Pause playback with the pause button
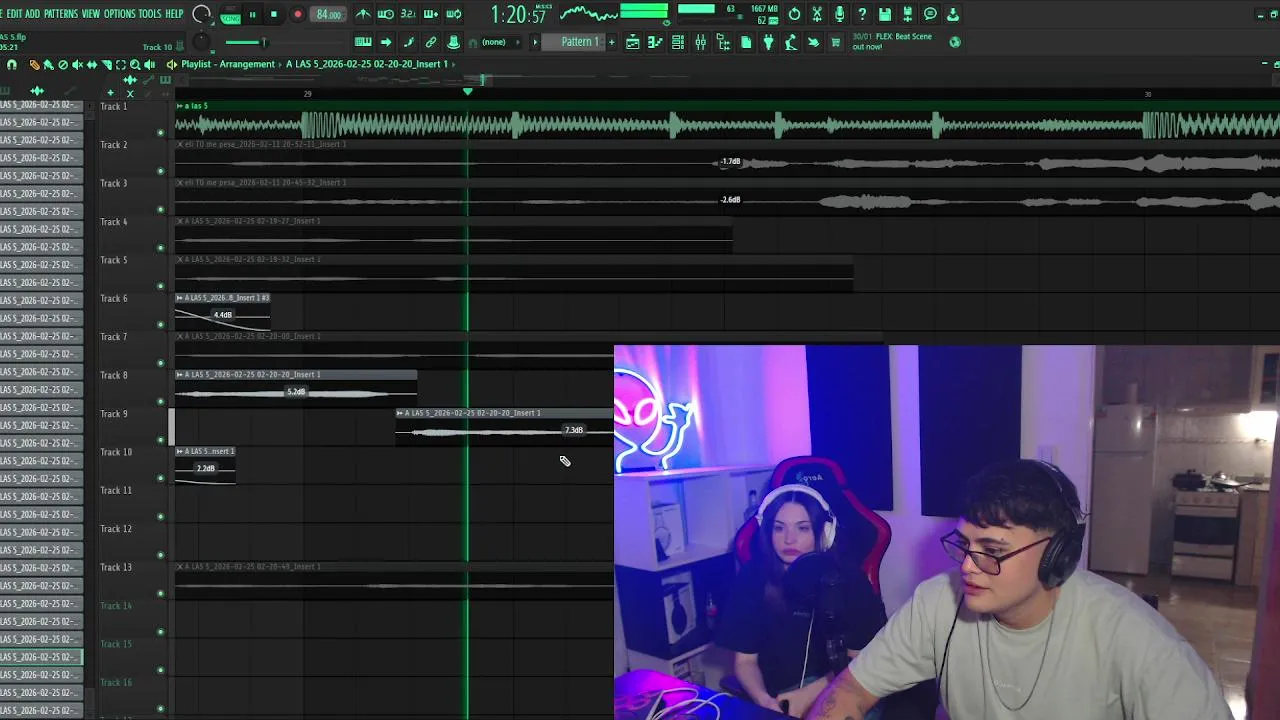Image resolution: width=1280 pixels, height=720 pixels. coord(252,14)
